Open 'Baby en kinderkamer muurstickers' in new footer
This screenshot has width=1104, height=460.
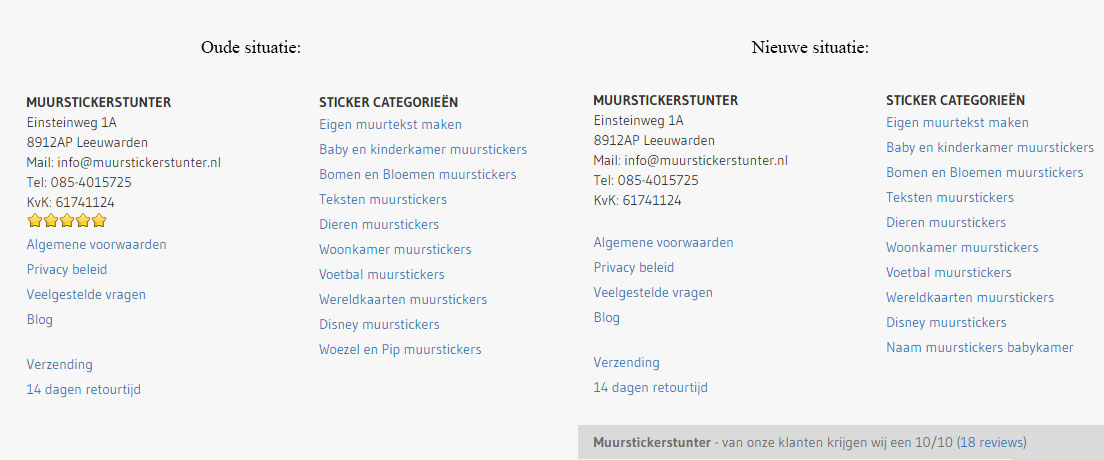[989, 148]
